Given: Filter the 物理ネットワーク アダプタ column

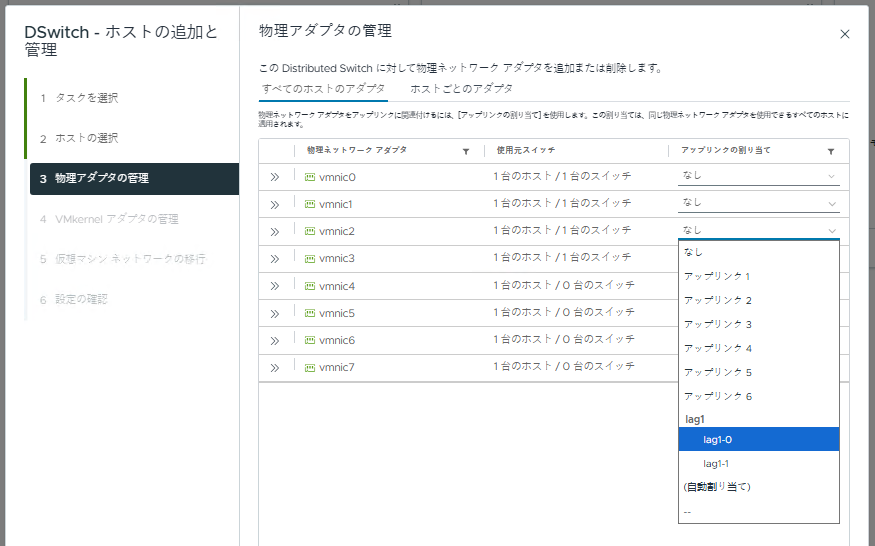Looking at the screenshot, I should pos(466,151).
